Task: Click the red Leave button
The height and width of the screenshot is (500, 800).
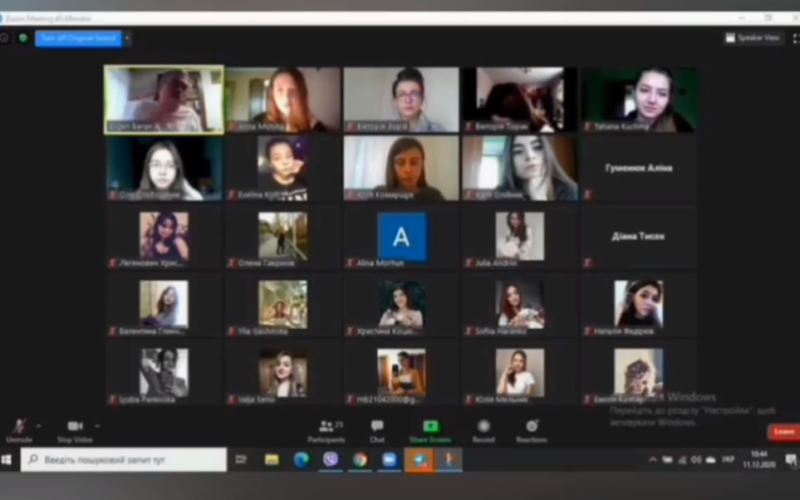Action: 783,431
